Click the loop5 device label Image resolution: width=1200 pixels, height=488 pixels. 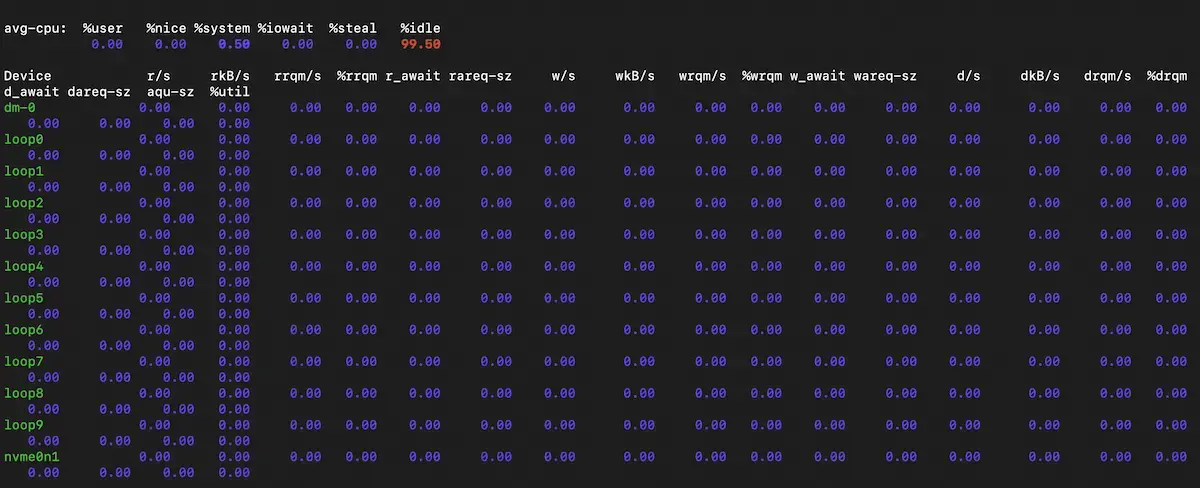coord(24,298)
